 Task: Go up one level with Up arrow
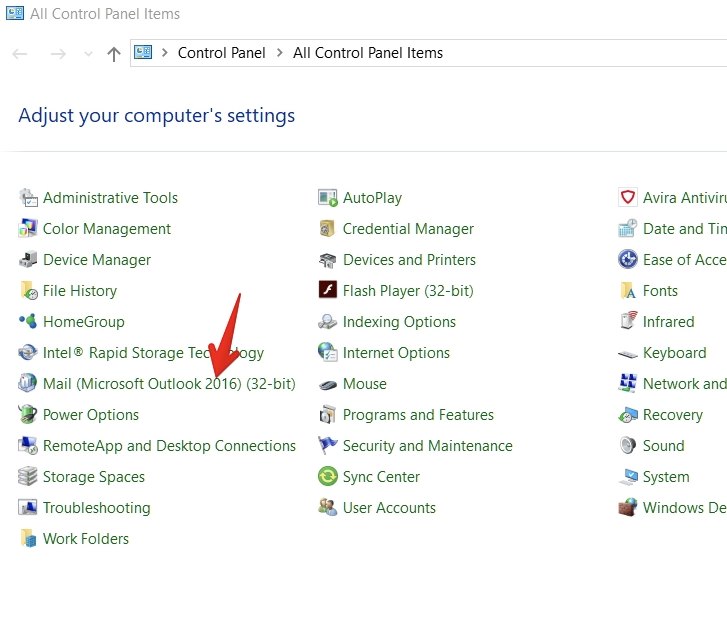114,54
